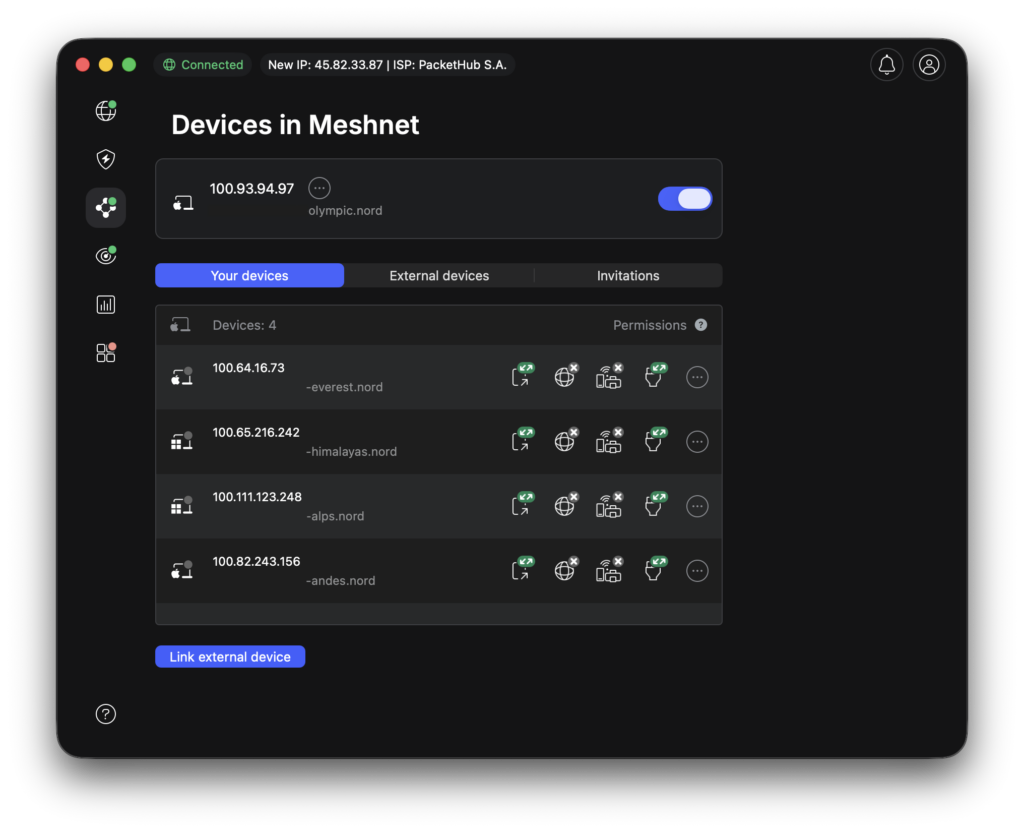Toggle local network permission for andes.nord
The width and height of the screenshot is (1024, 833).
point(609,570)
